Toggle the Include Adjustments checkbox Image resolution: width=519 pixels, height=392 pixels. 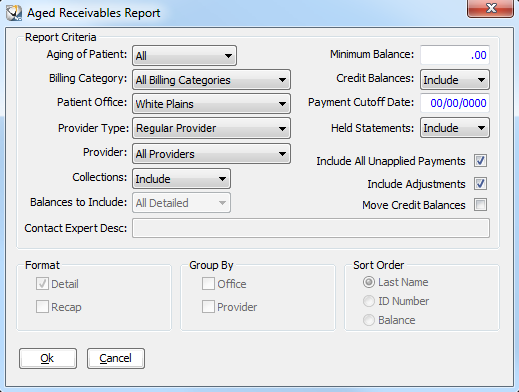coord(480,184)
